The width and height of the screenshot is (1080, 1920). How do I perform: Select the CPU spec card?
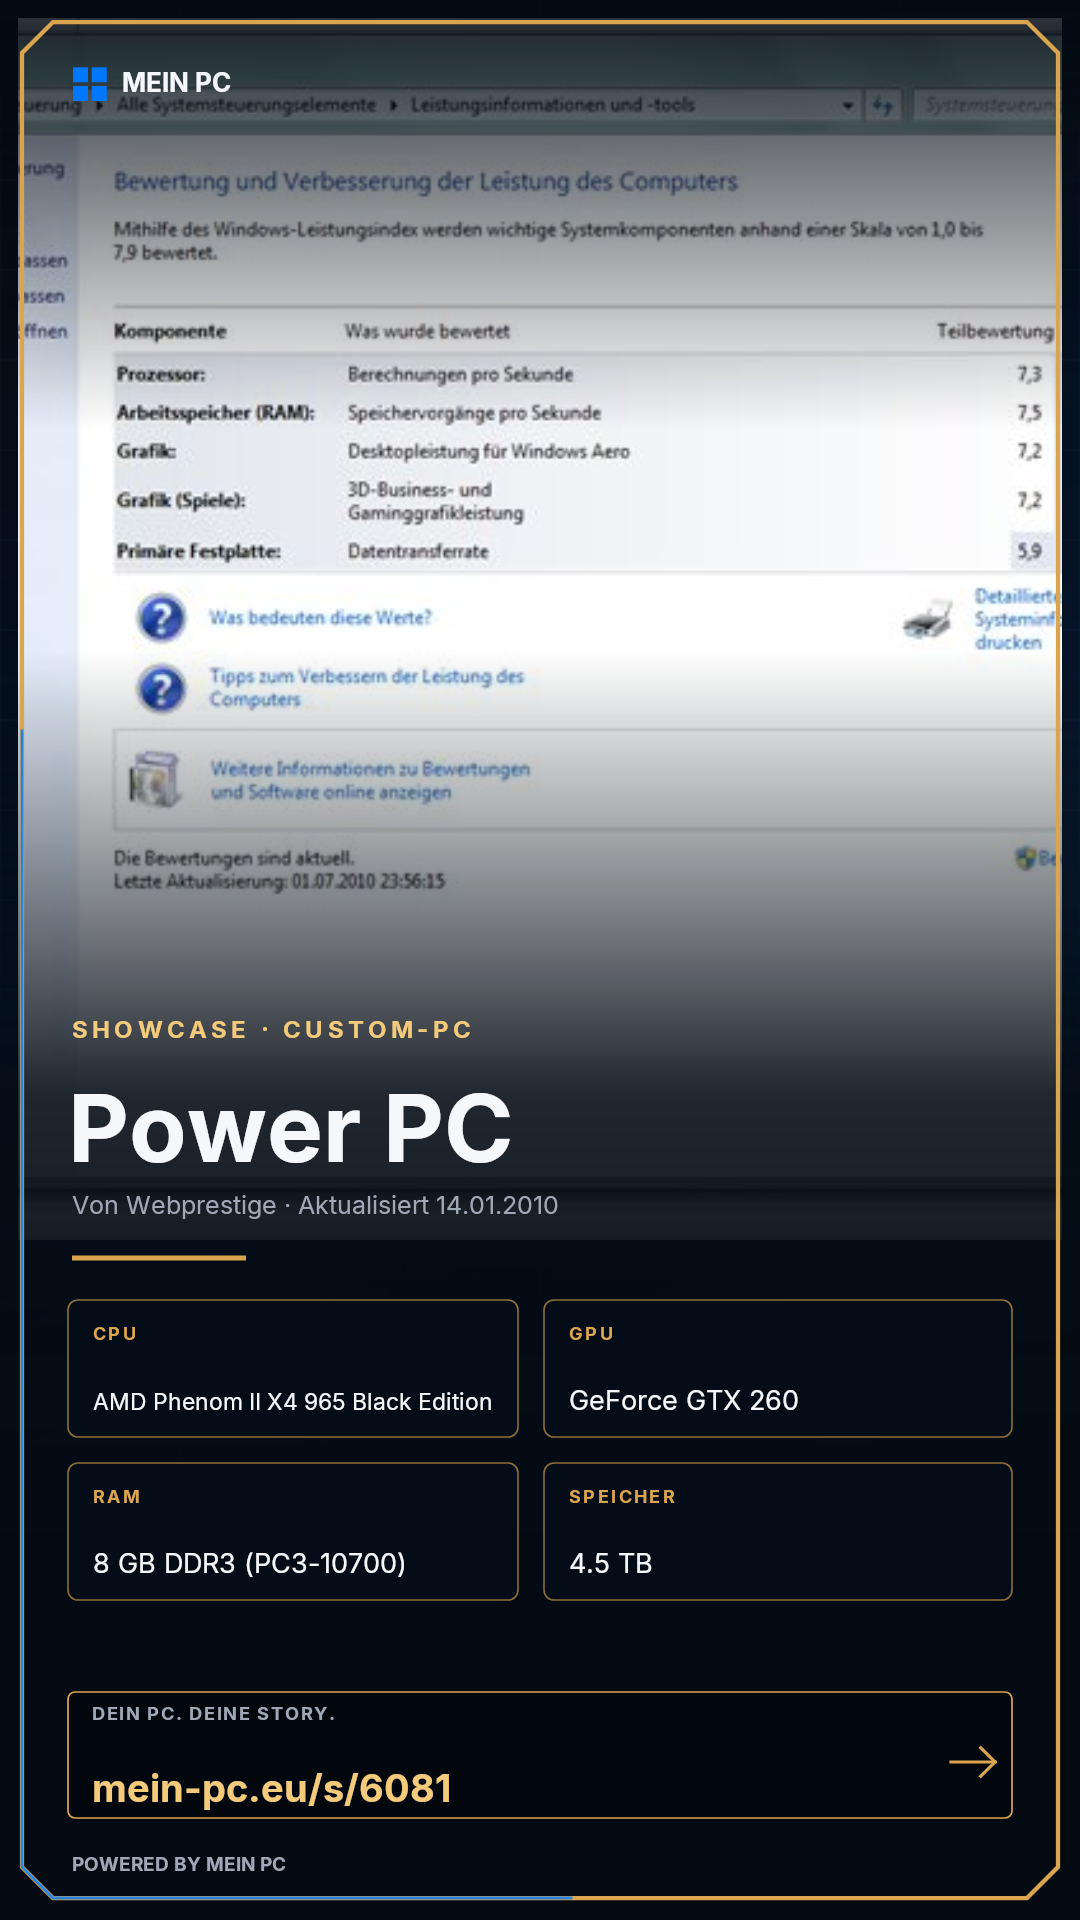point(293,1368)
